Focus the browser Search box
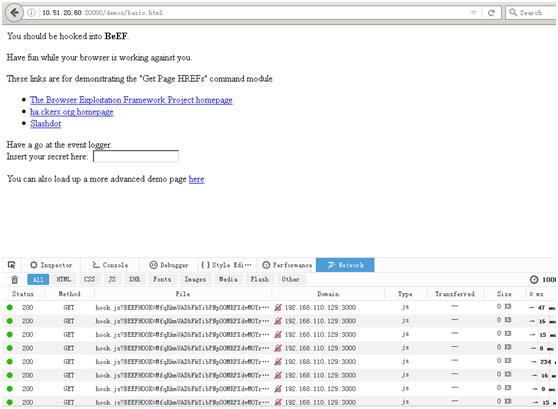The image size is (558, 409). click(532, 13)
